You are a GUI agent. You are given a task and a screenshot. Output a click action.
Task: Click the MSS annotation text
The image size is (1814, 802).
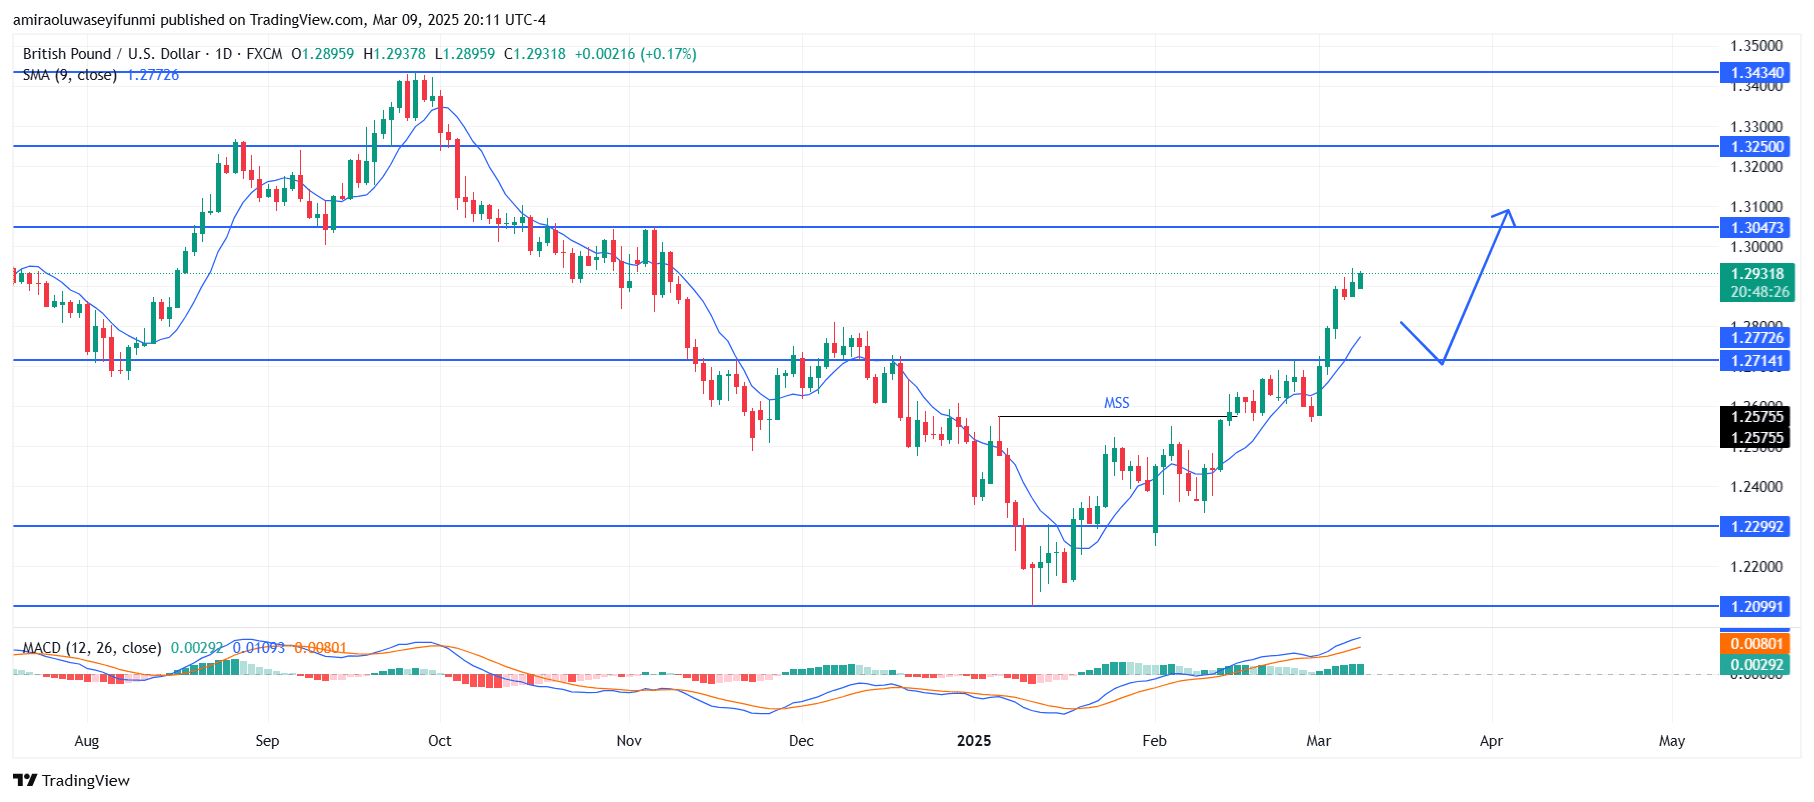1116,403
